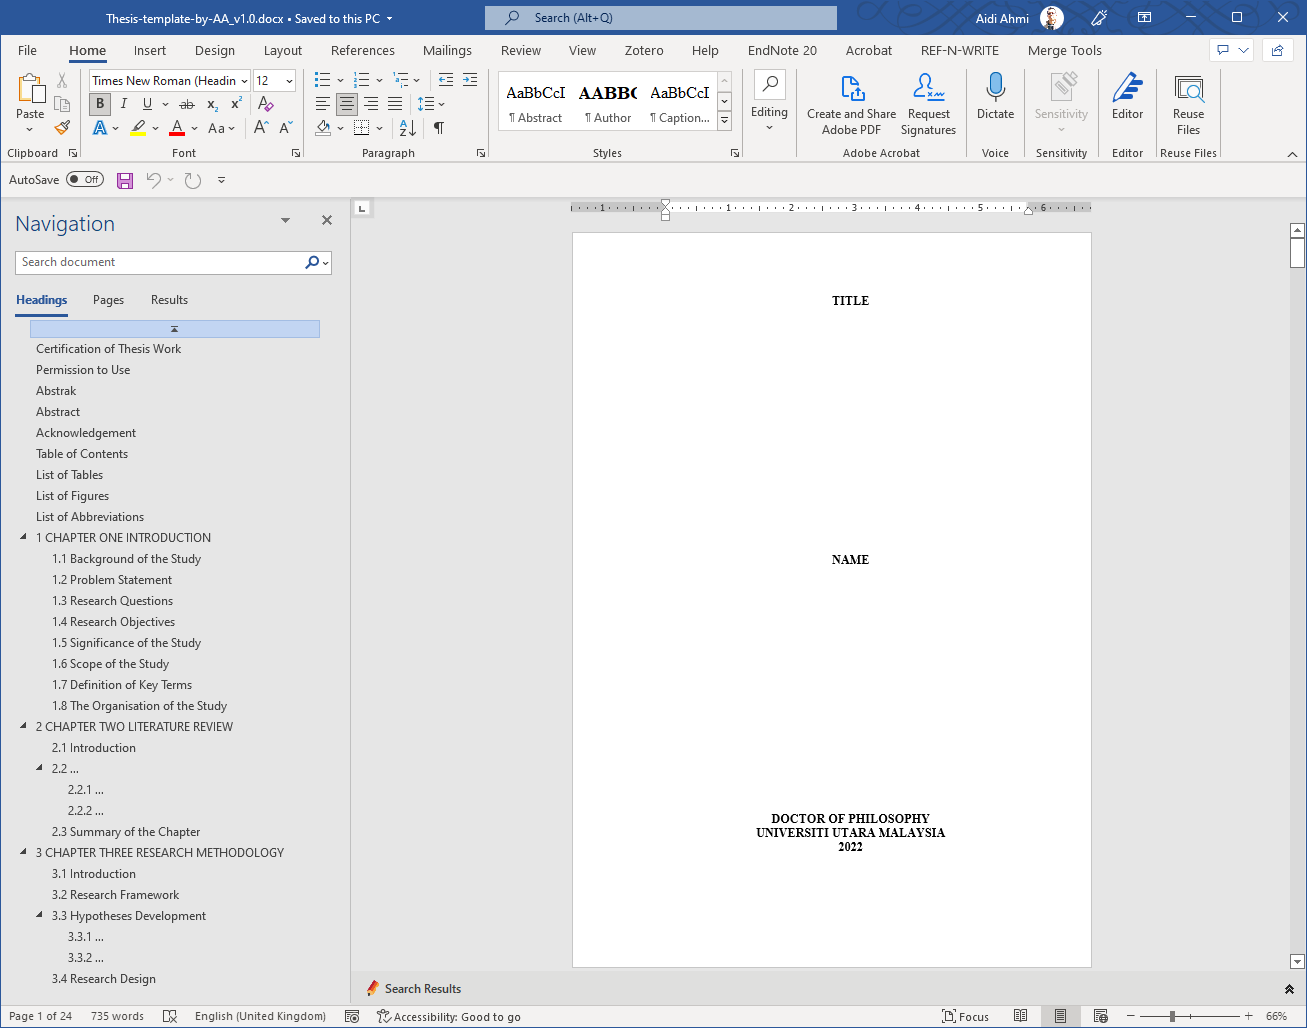Switch to Pages tab in Navigation

108,300
